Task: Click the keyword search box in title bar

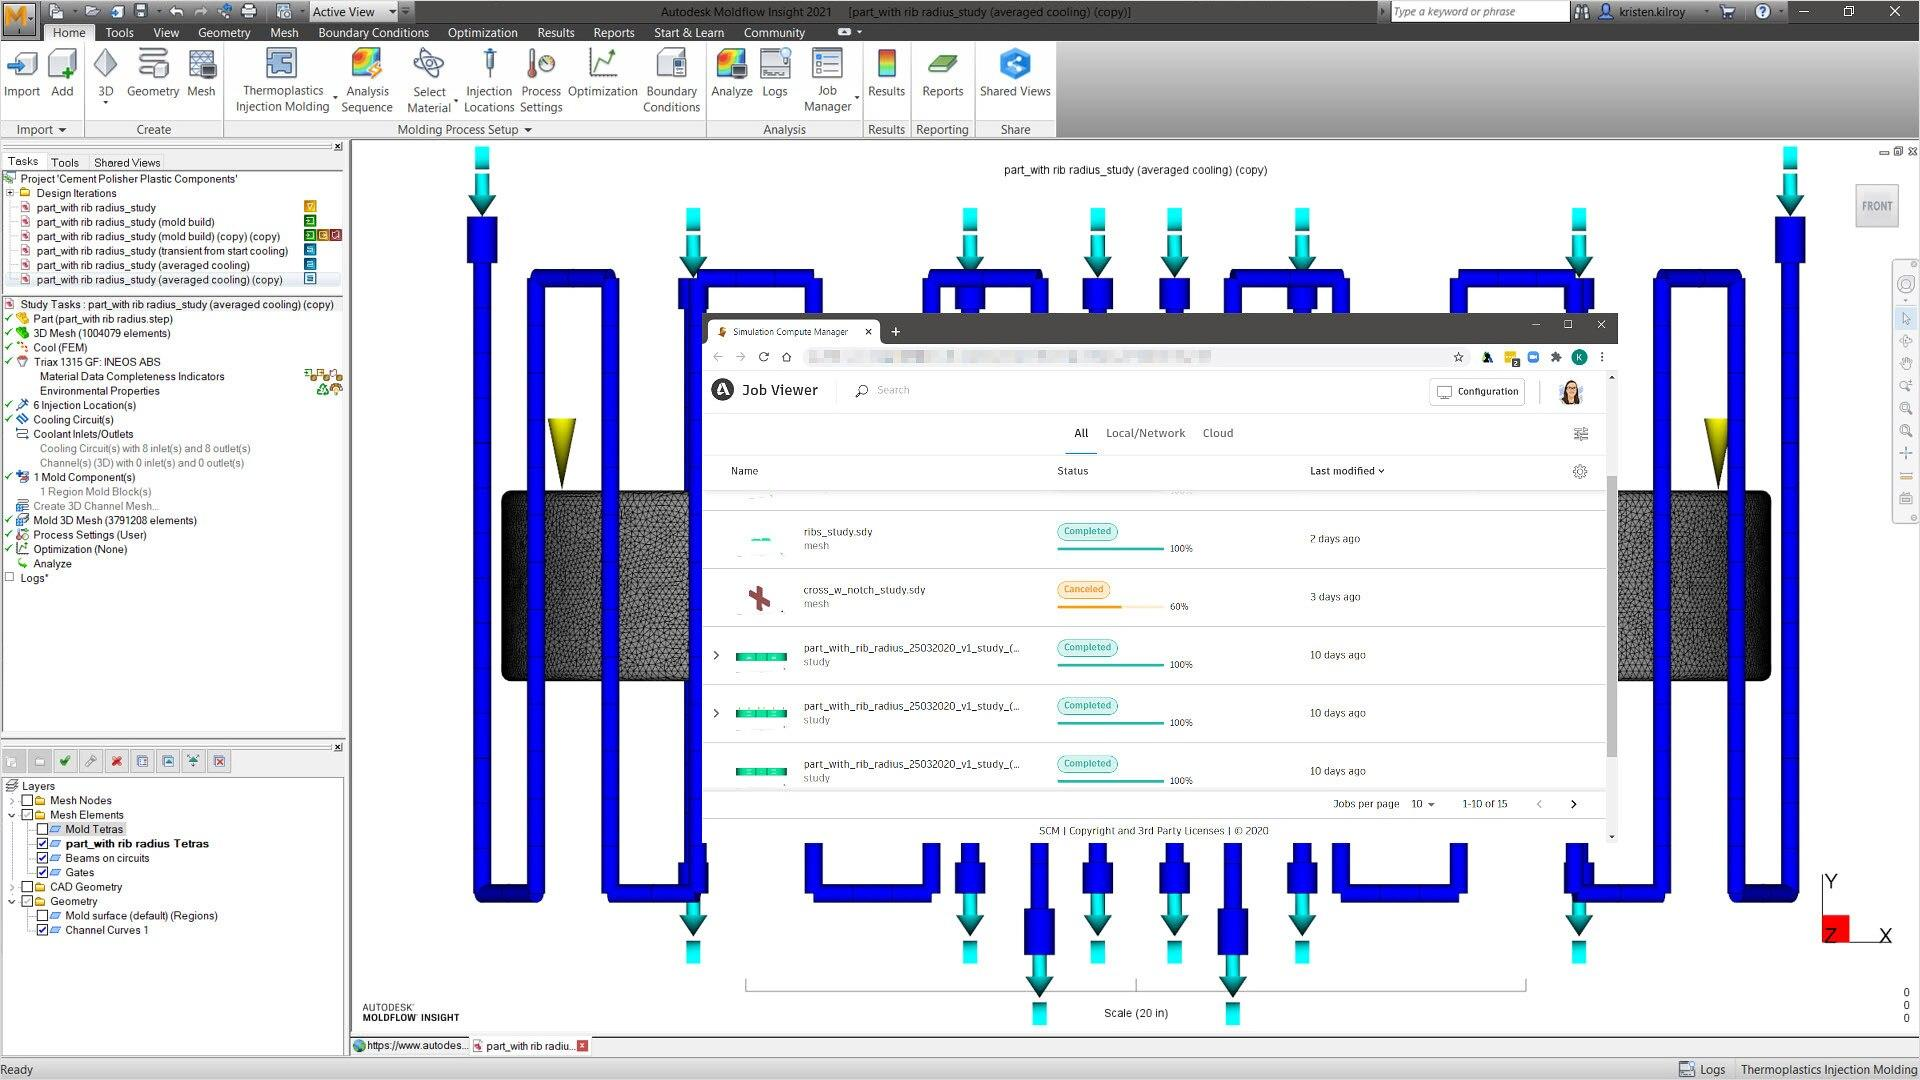Action: [x=1478, y=12]
